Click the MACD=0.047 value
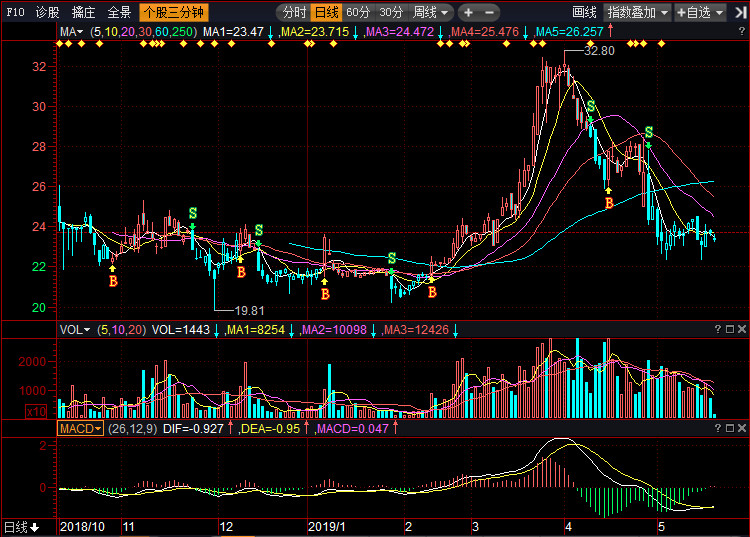Viewport: 750px width, 537px height. [x=353, y=428]
